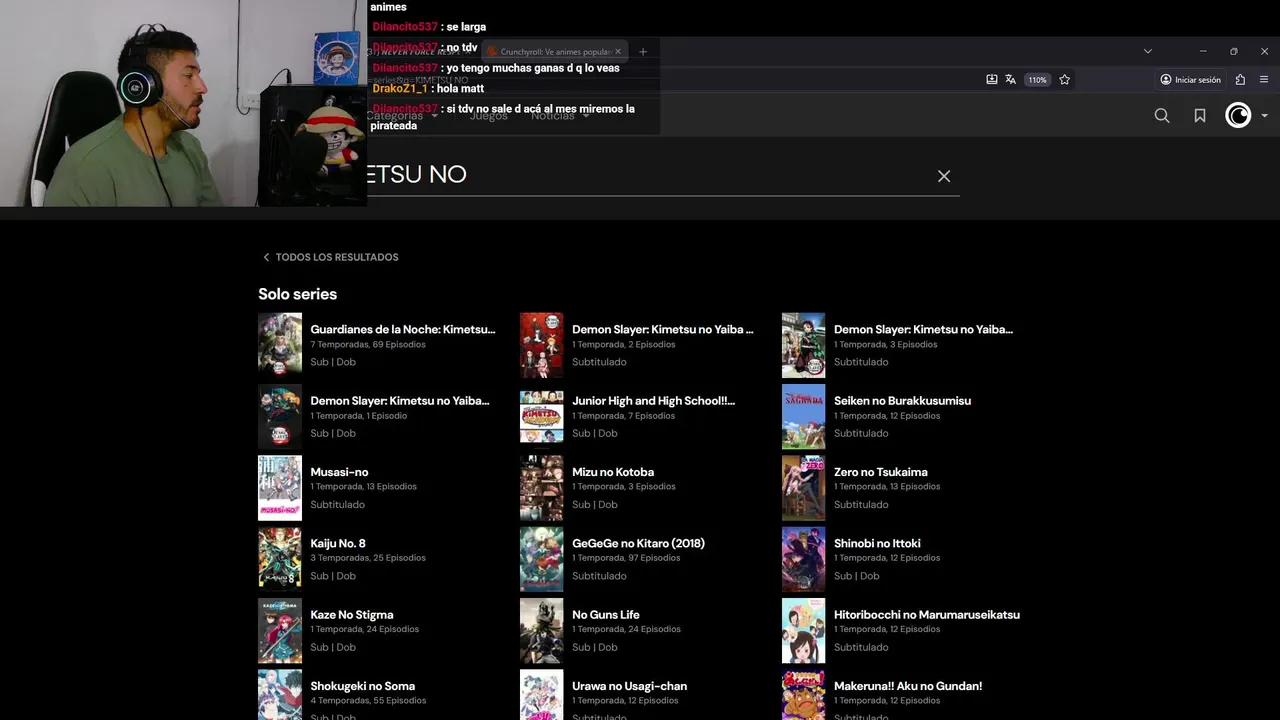
Task: Open the Crunchyroll watchlist bookmark icon
Action: coord(1200,116)
